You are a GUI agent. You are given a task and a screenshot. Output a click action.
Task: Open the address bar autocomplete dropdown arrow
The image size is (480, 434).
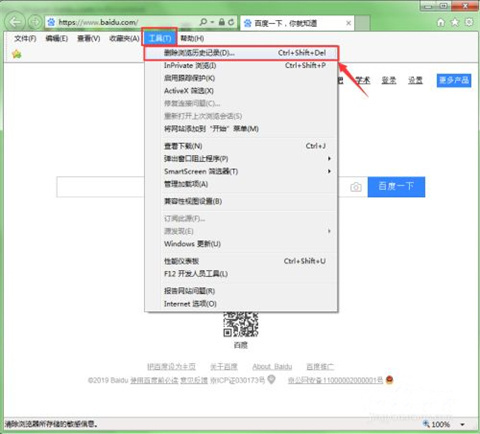[x=212, y=22]
